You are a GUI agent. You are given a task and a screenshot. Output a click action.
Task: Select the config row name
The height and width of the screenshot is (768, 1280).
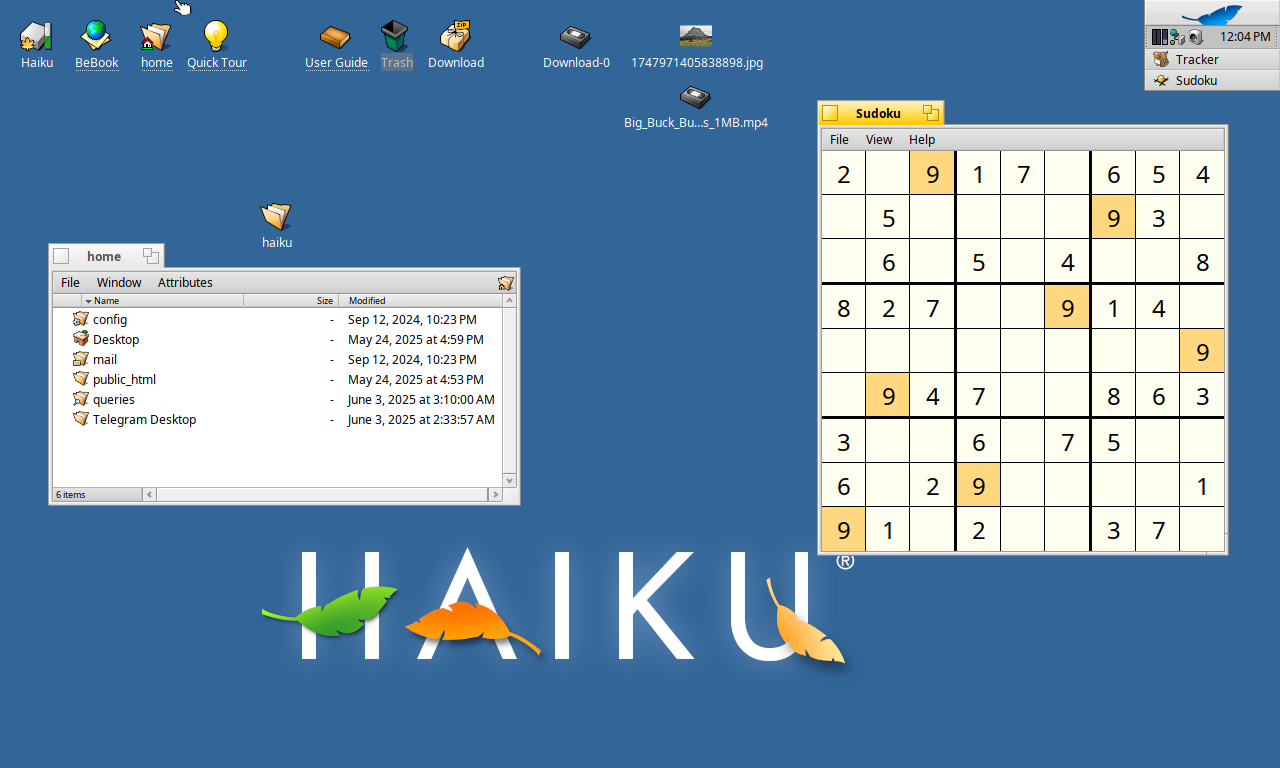pos(110,319)
